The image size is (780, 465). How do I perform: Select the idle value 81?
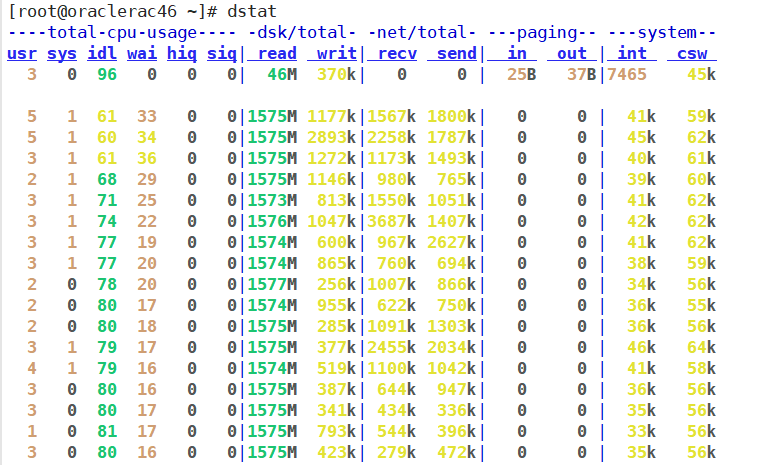[107, 431]
